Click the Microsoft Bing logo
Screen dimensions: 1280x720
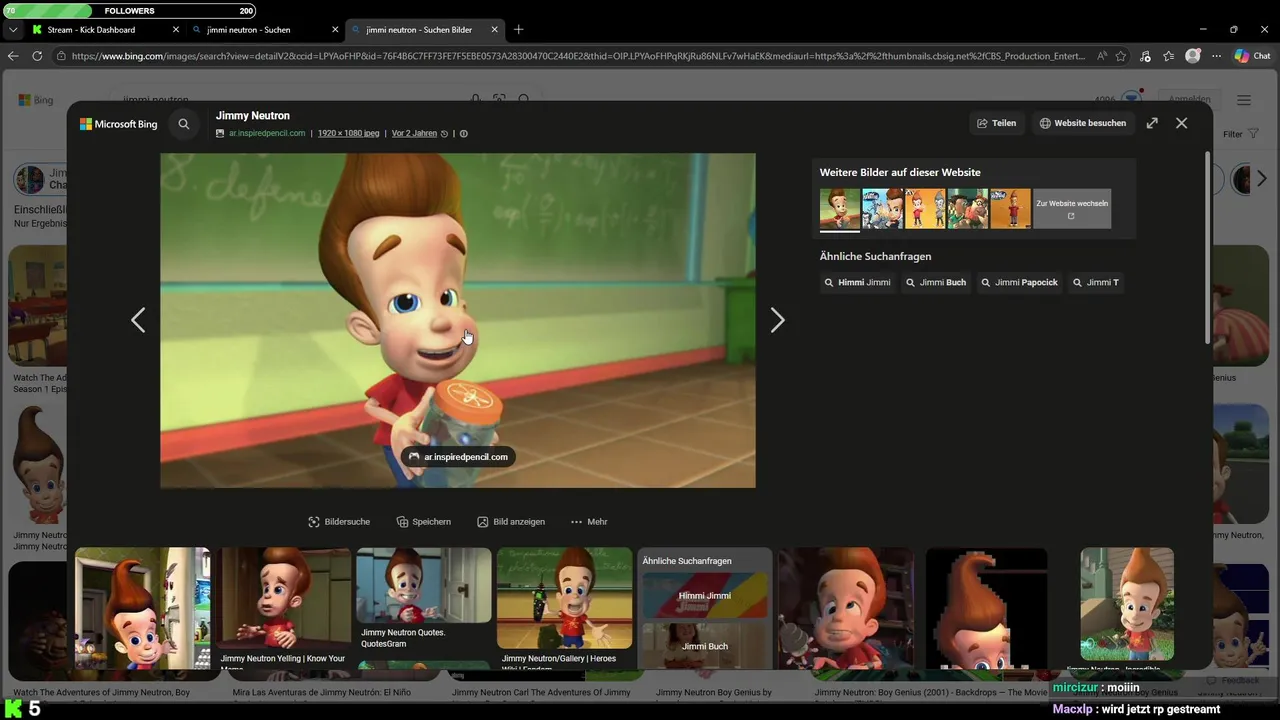[119, 124]
